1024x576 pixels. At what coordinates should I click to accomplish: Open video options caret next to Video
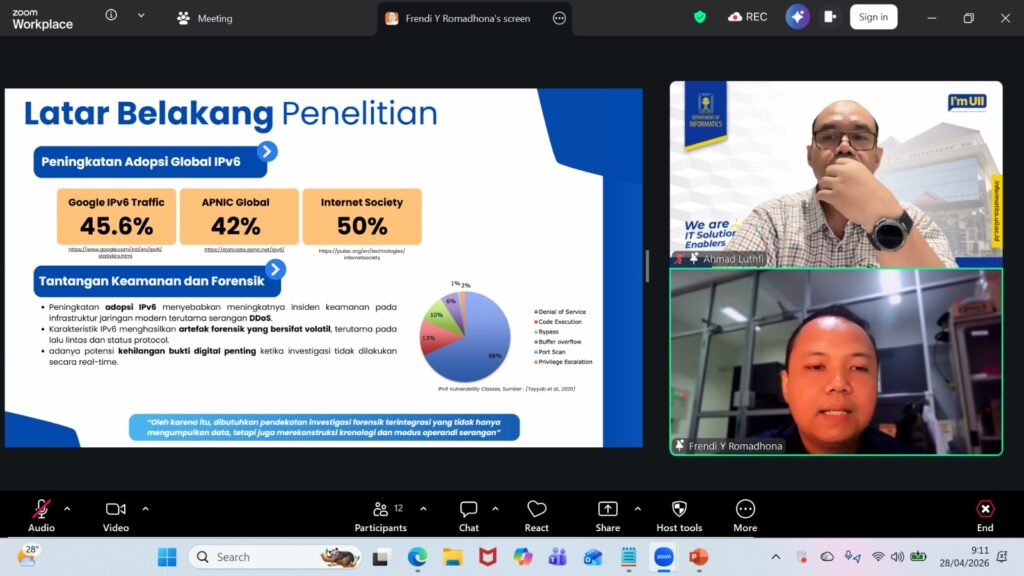click(145, 508)
